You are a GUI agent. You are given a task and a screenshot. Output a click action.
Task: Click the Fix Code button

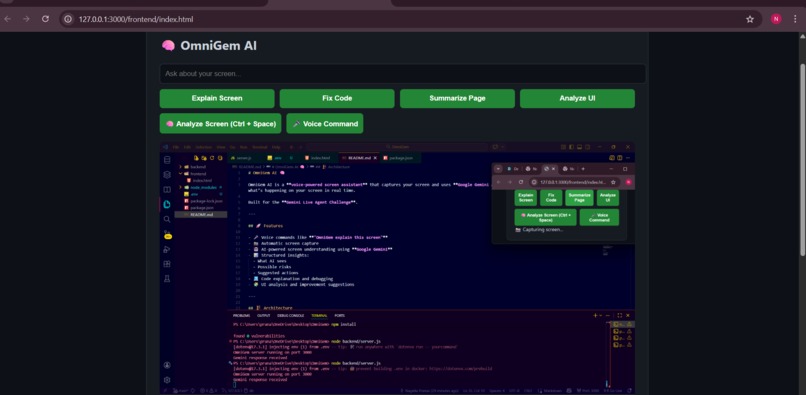[x=337, y=98]
